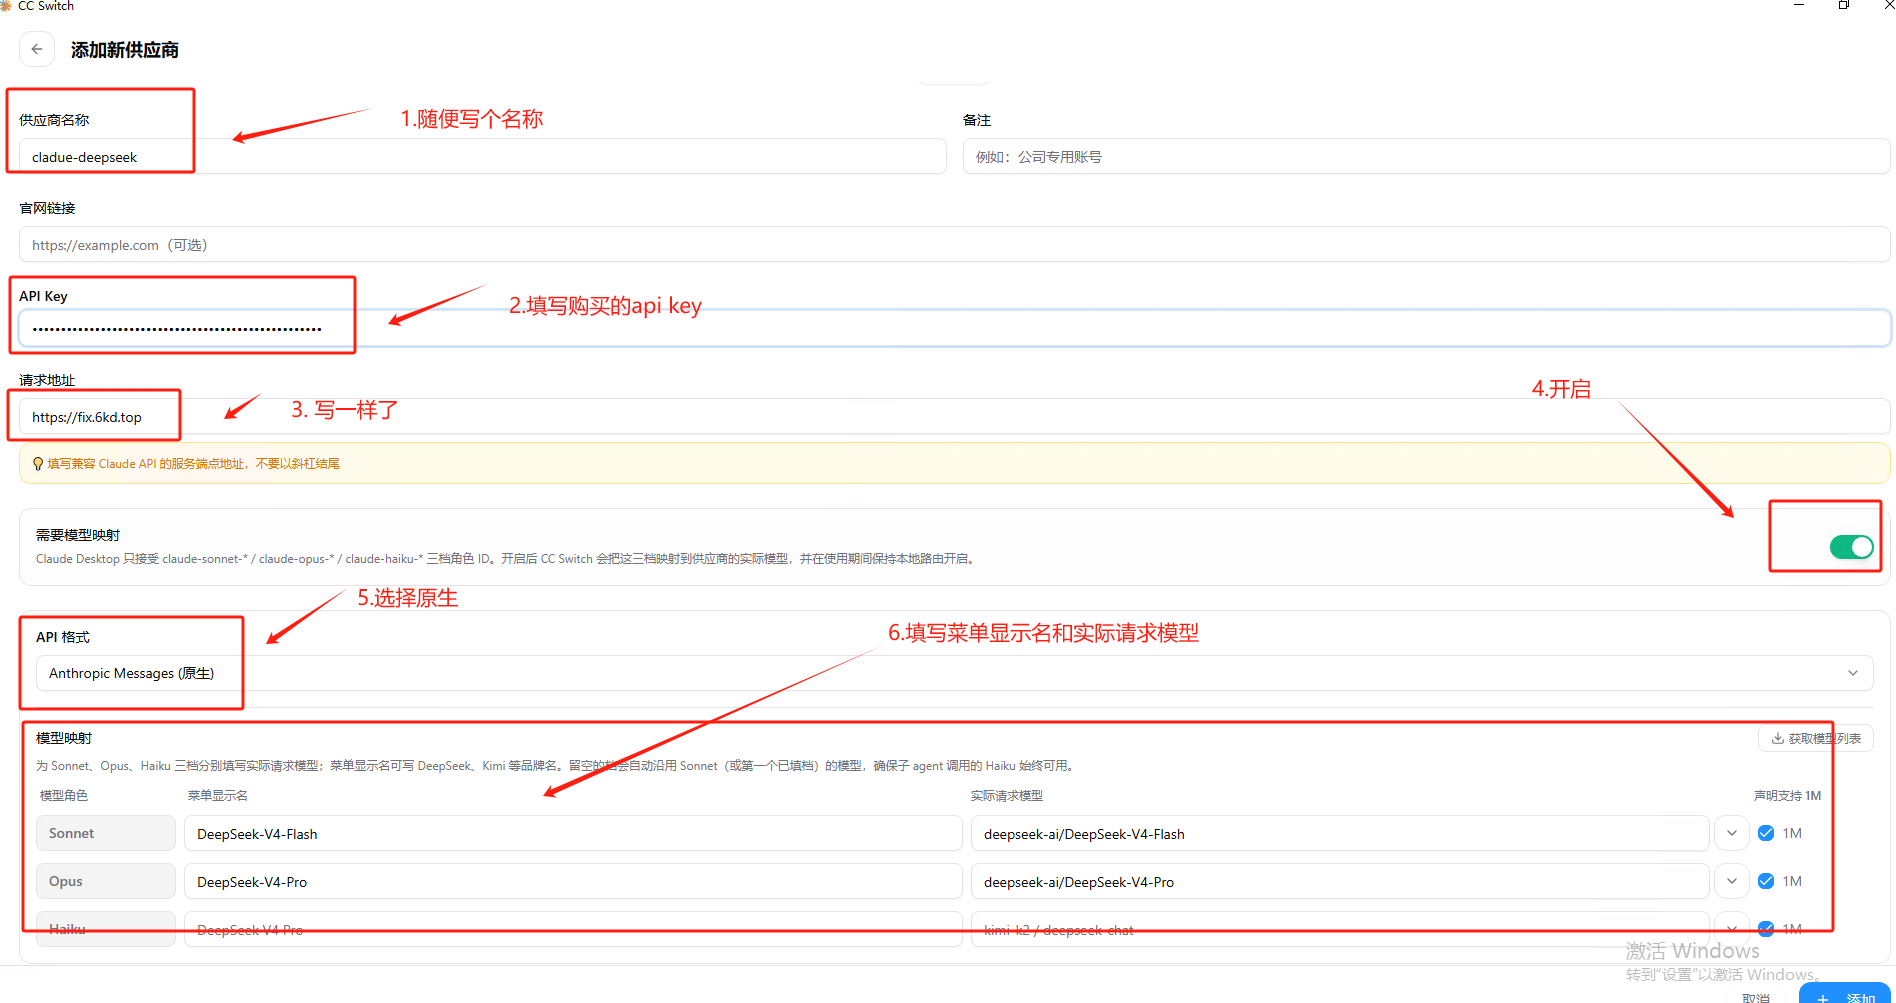Click the 实际请求模型 column header

[1007, 796]
